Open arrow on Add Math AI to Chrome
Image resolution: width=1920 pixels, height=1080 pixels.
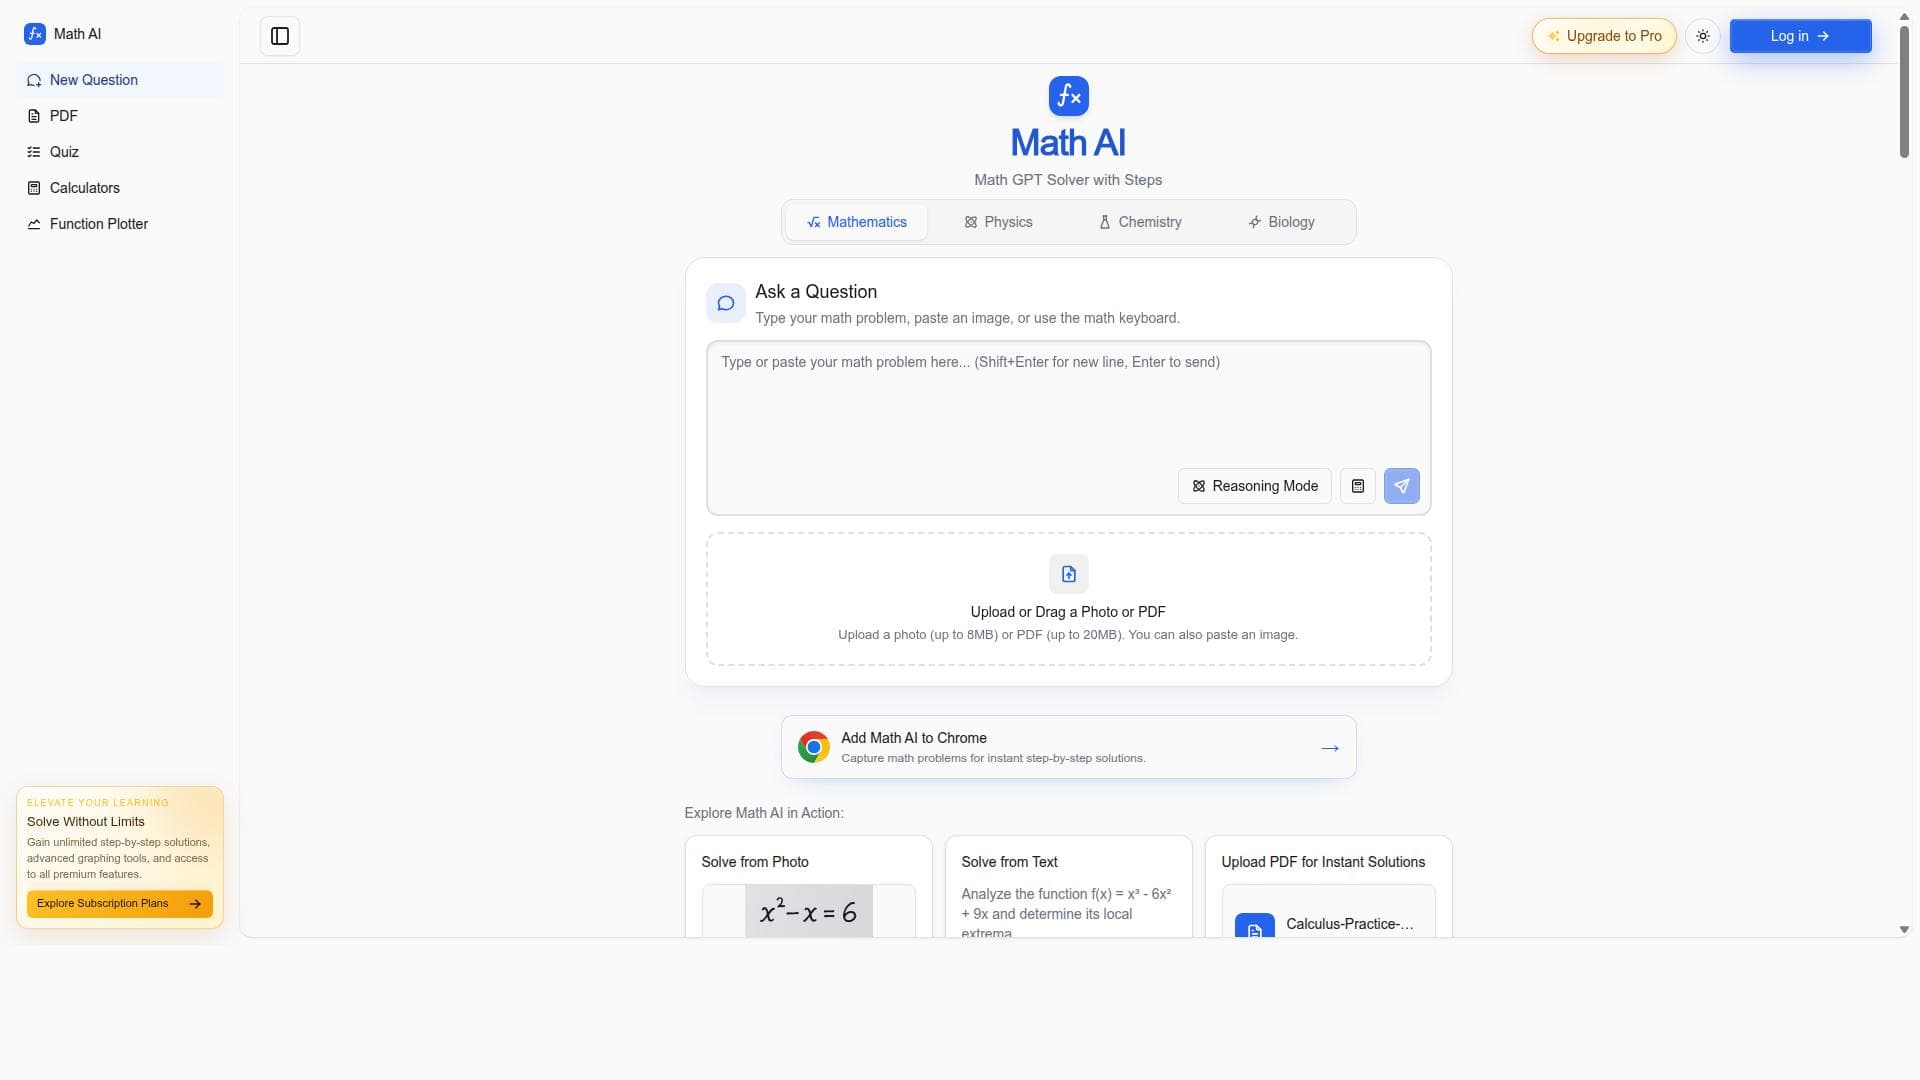tap(1329, 748)
